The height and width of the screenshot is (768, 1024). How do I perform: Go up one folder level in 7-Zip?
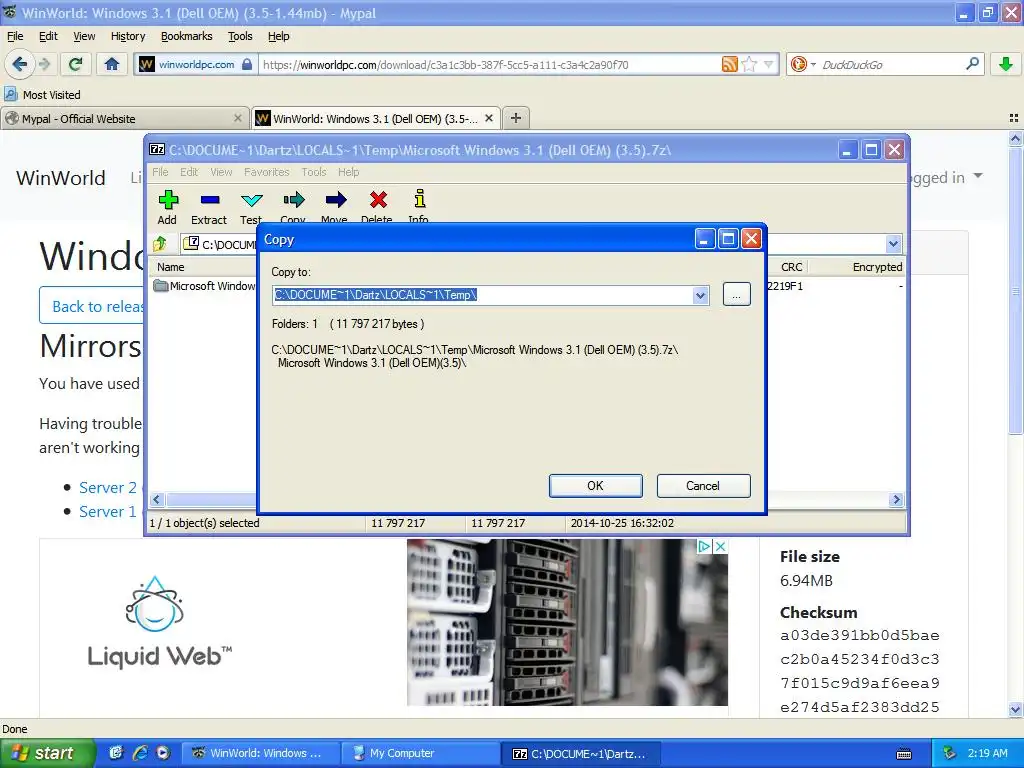tap(160, 244)
